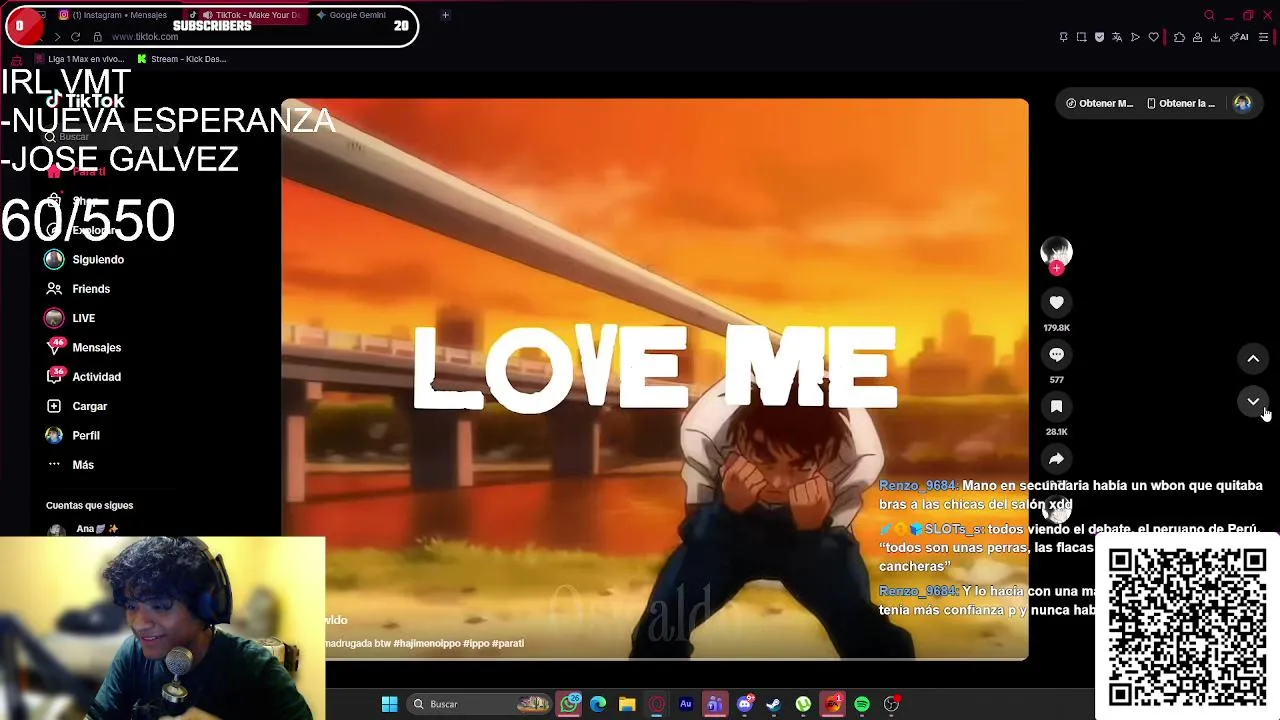This screenshot has height=720, width=1280.
Task: Open Steam from the taskbar
Action: point(773,704)
